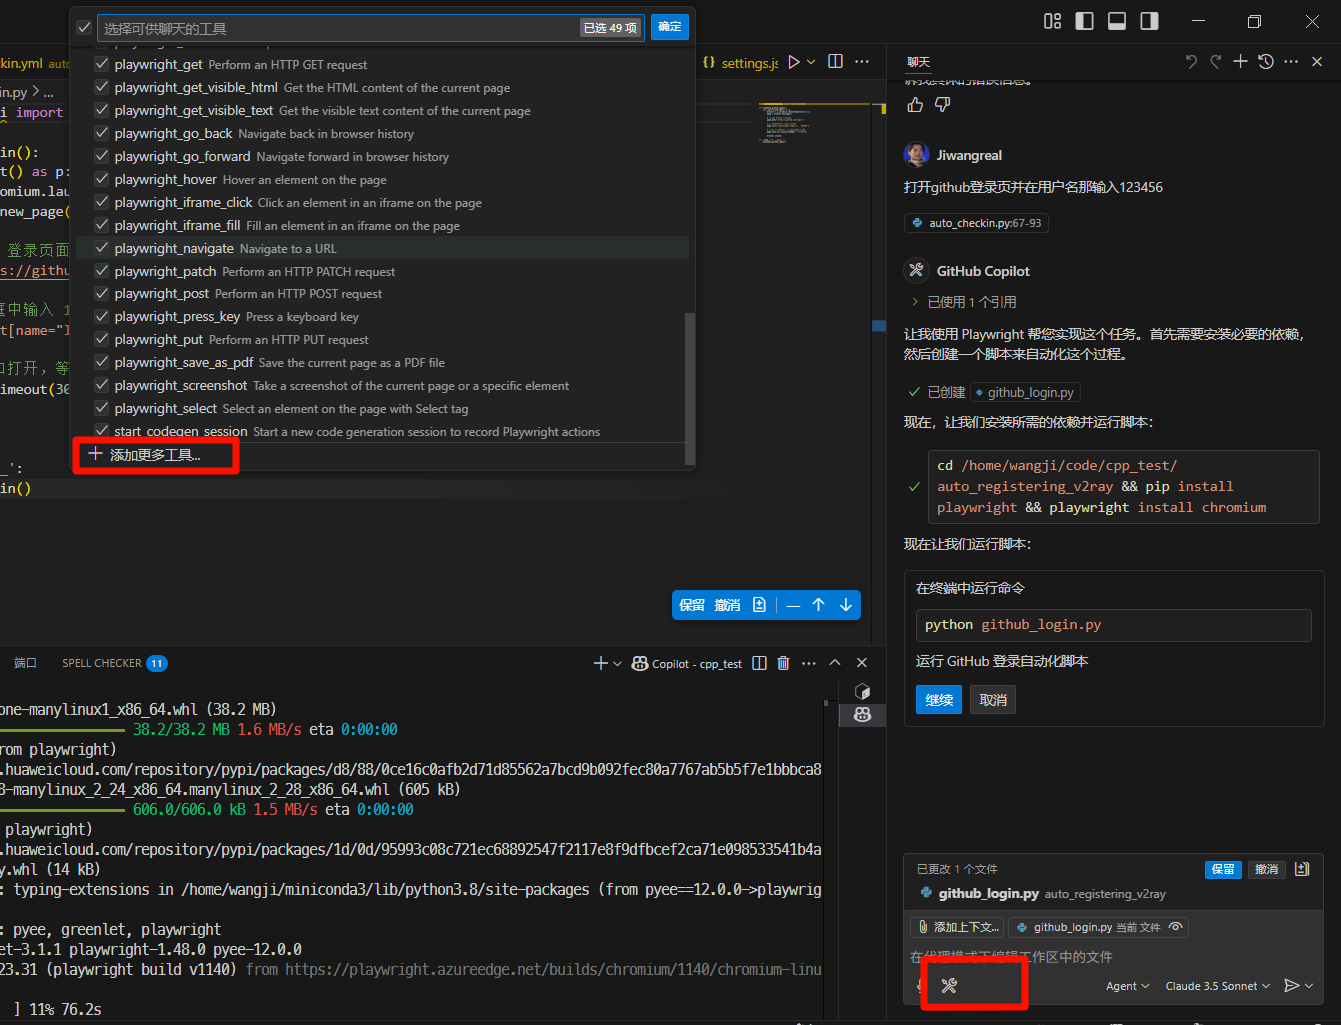This screenshot has height=1025, width=1341.
Task: Focus the chat message input box
Action: pyautogui.click(x=1113, y=957)
